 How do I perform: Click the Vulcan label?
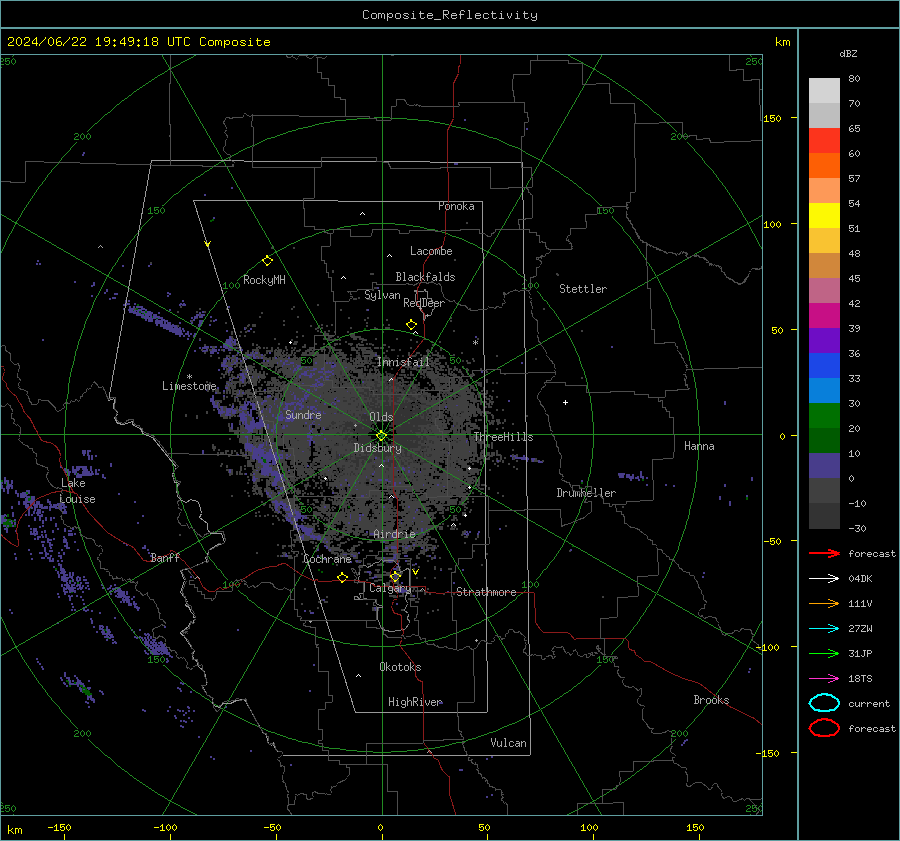(x=508, y=743)
